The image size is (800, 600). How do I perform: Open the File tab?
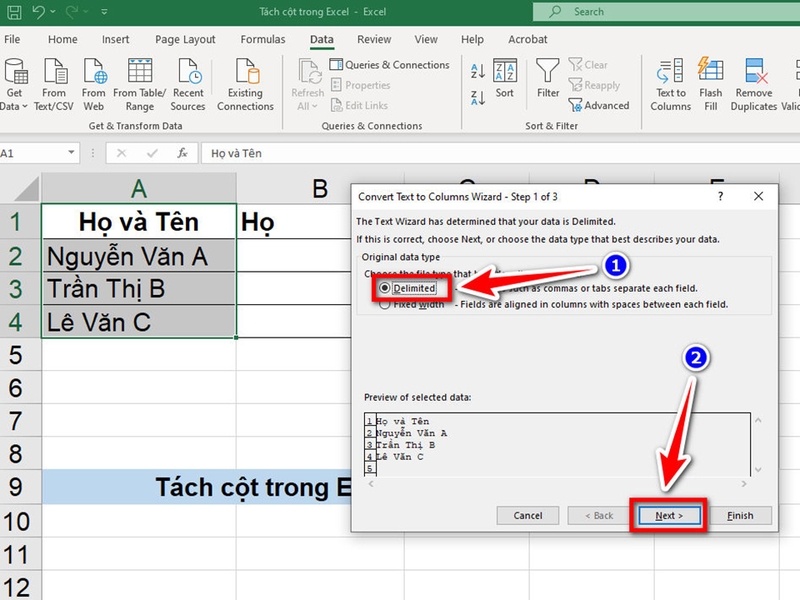point(12,39)
